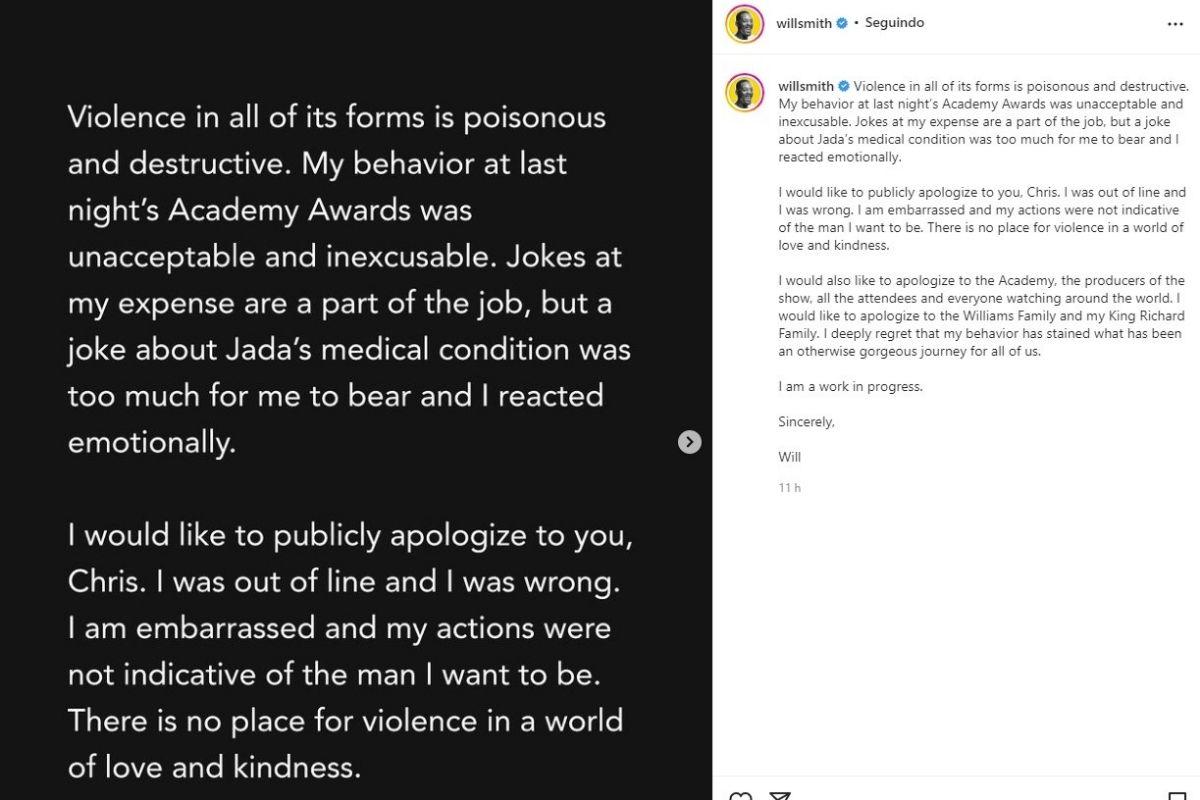Click the caption paragraph apologizing to the Academy
The height and width of the screenshot is (800, 1200).
(x=981, y=316)
